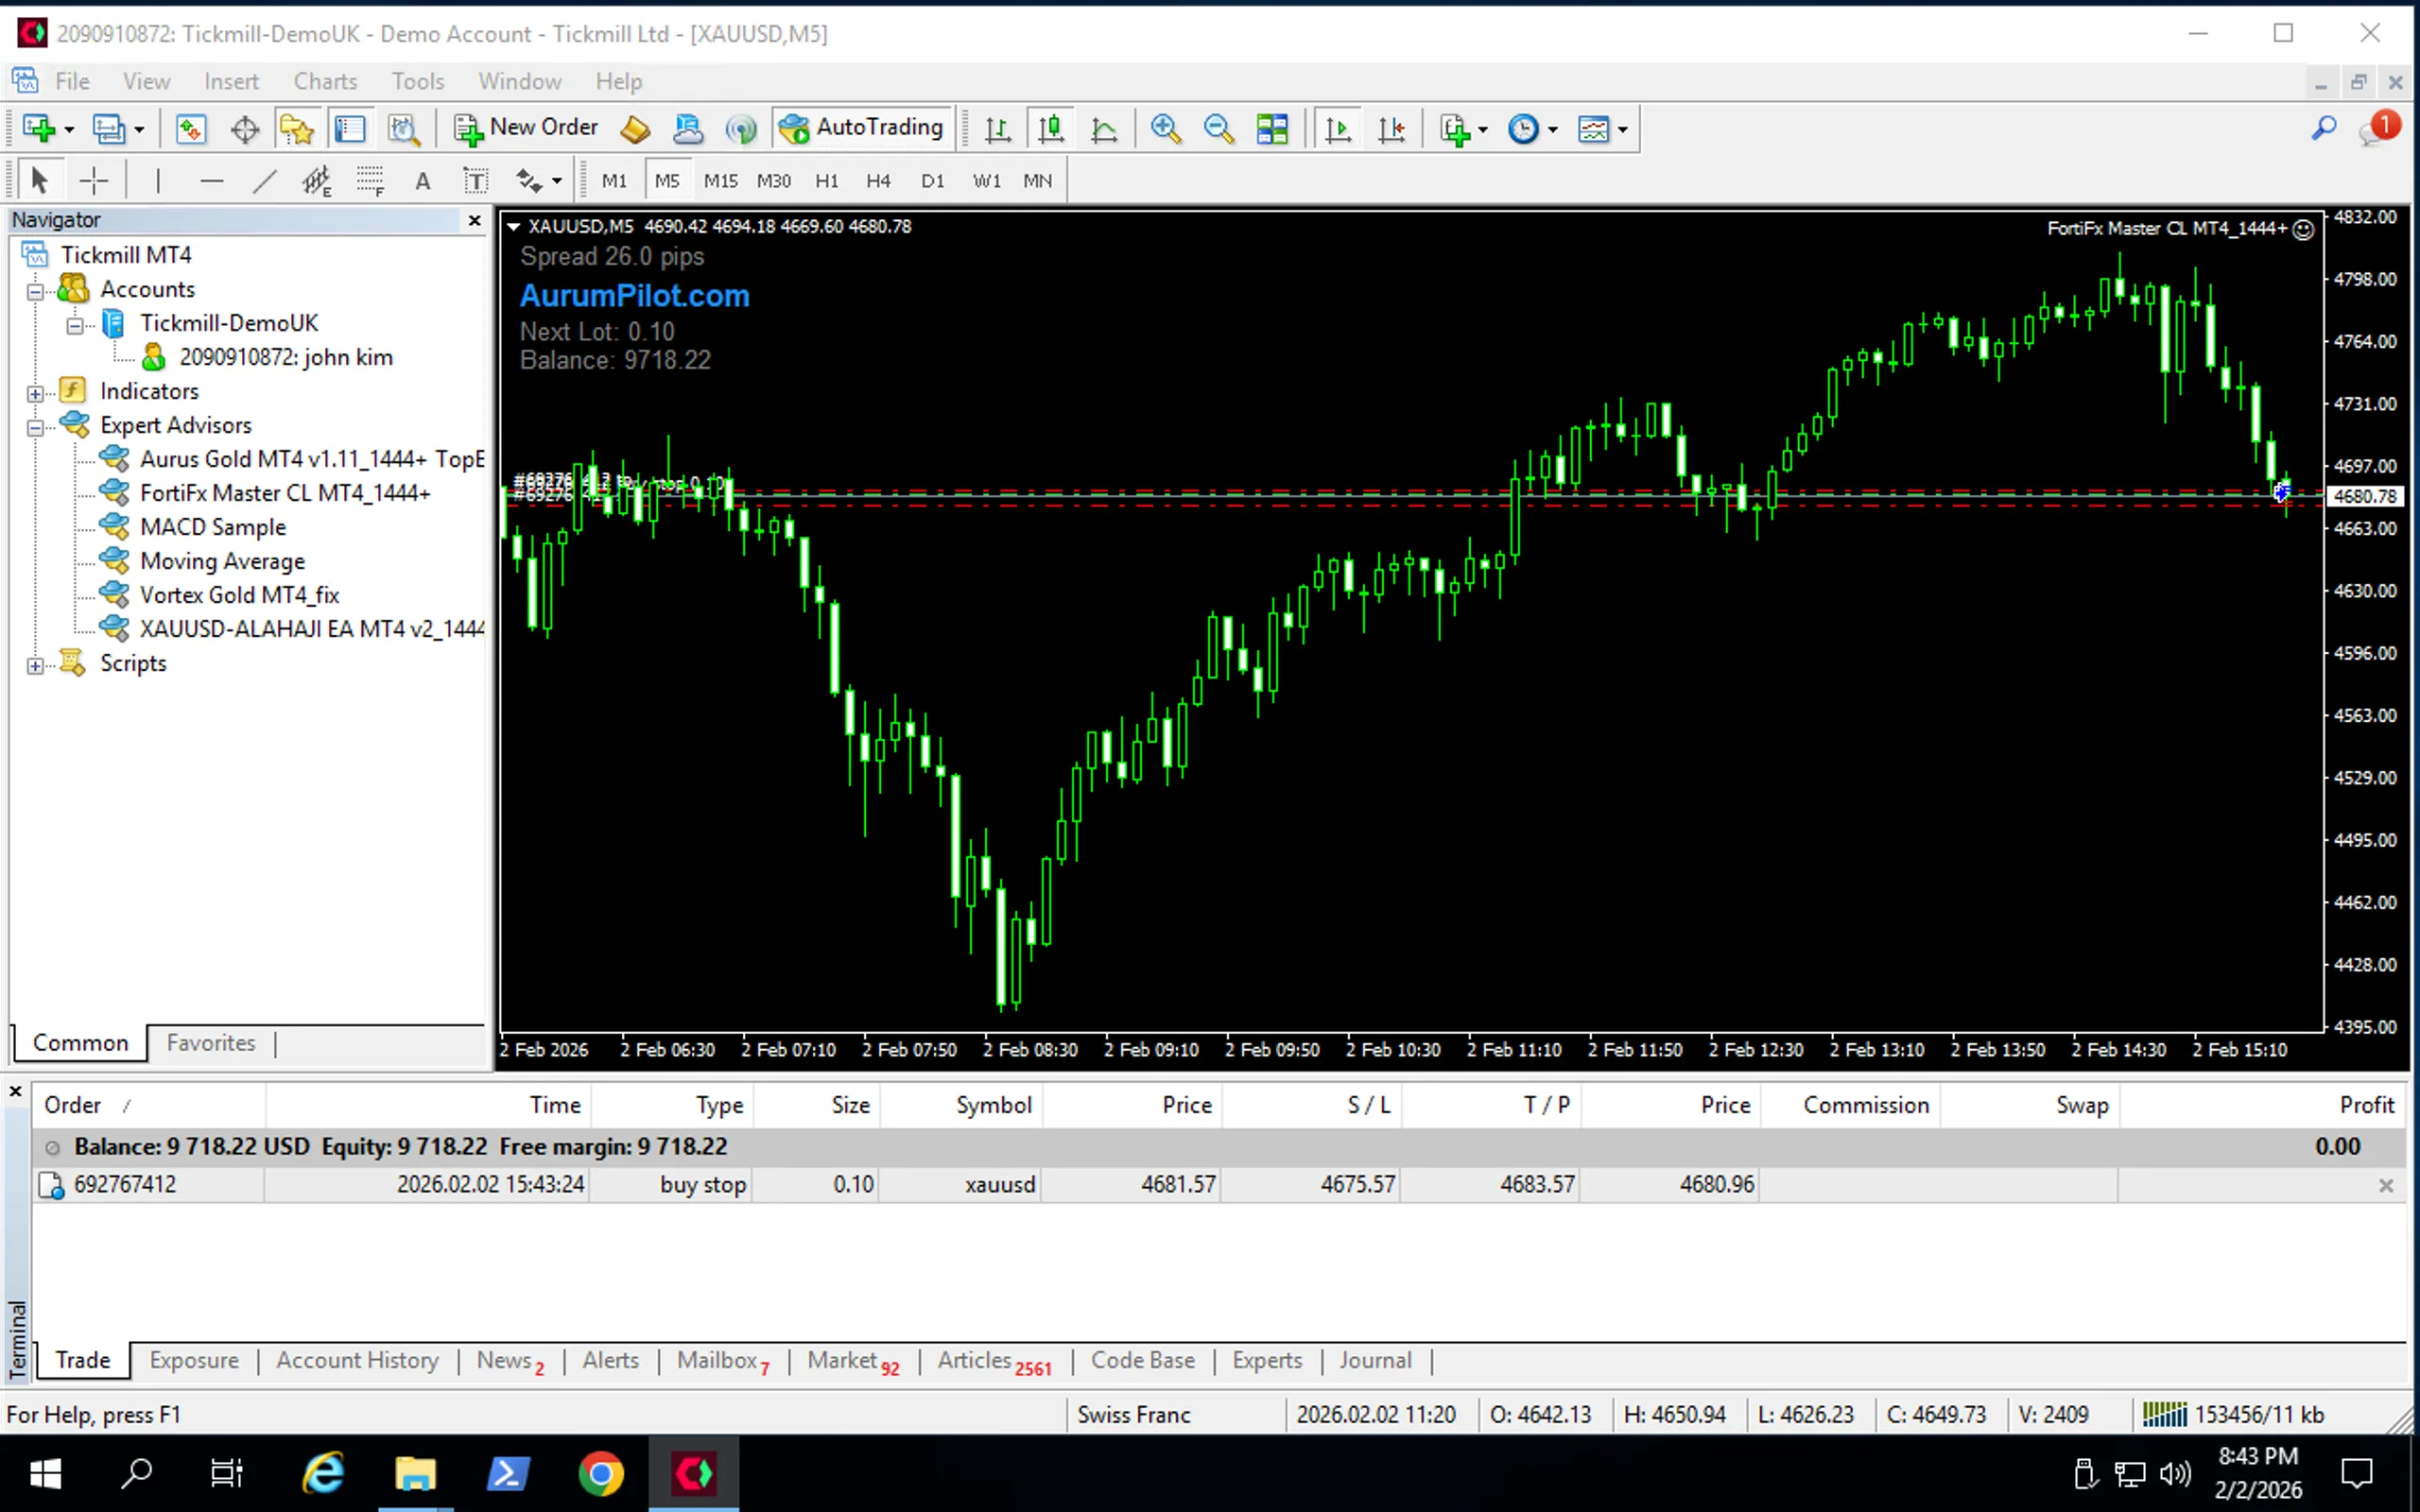Open Chrome from the taskbar
The height and width of the screenshot is (1512, 2420).
600,1473
